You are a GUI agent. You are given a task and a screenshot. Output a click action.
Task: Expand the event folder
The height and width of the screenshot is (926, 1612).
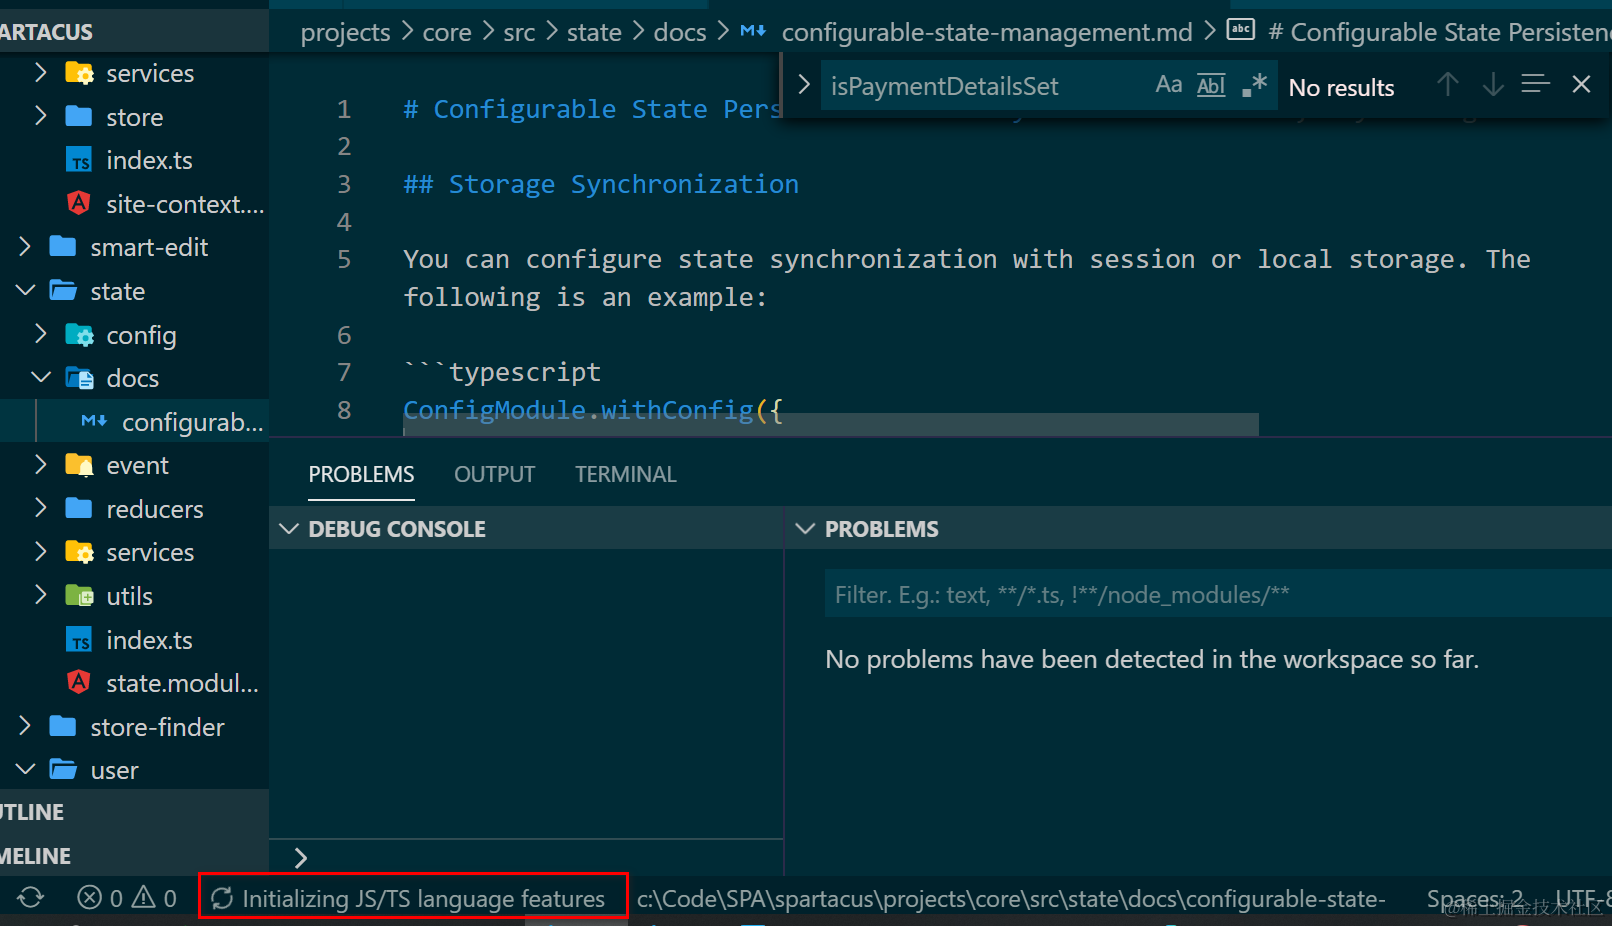[x=41, y=464]
